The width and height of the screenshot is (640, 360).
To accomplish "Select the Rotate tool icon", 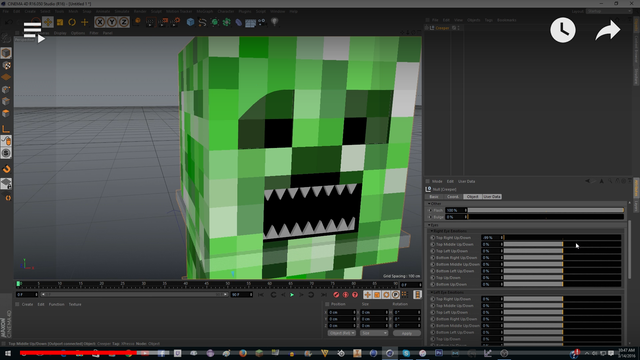I will (x=72, y=22).
